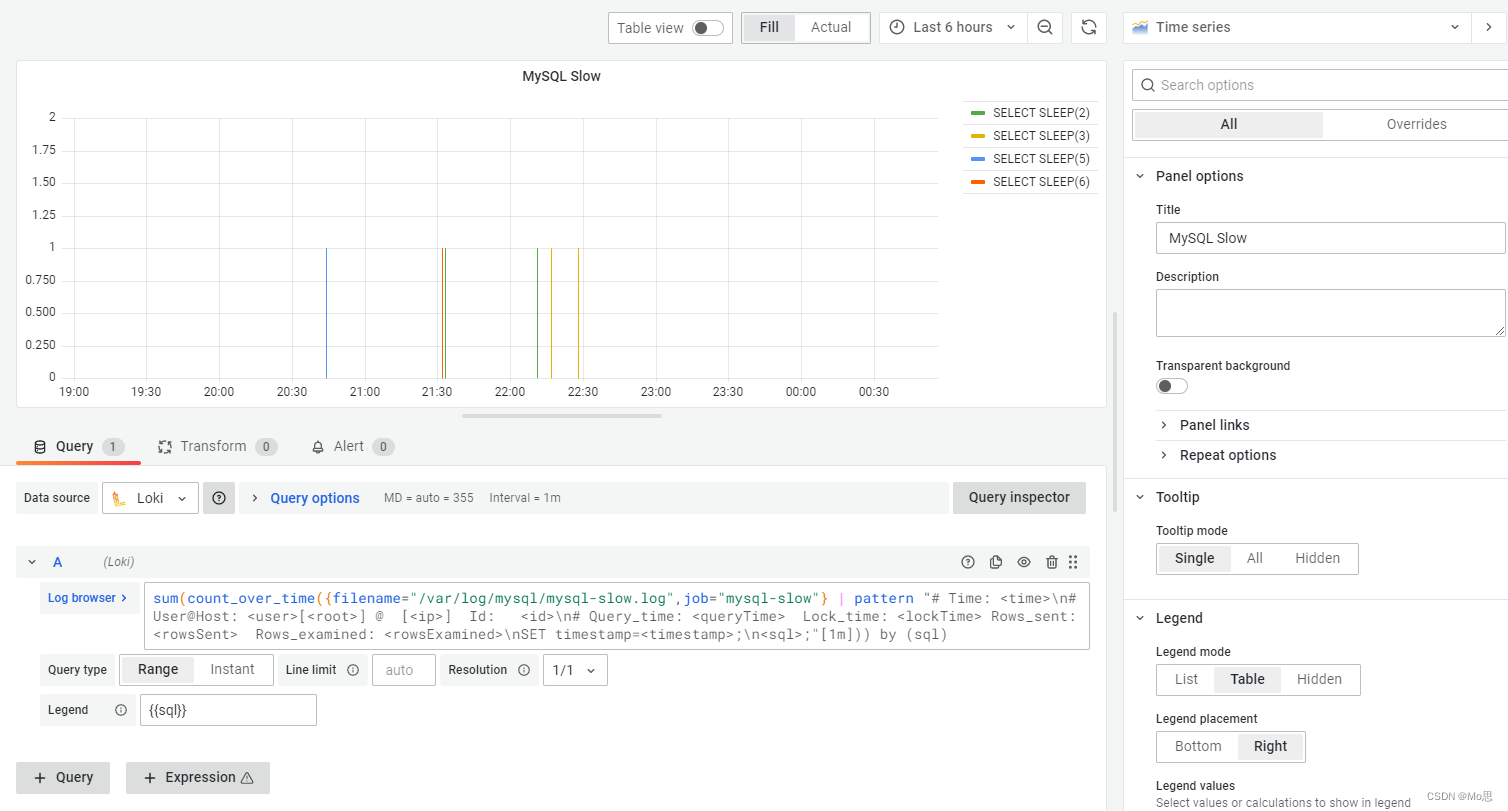Collapse the options pane with arrow
The image size is (1508, 811).
coord(1489,28)
